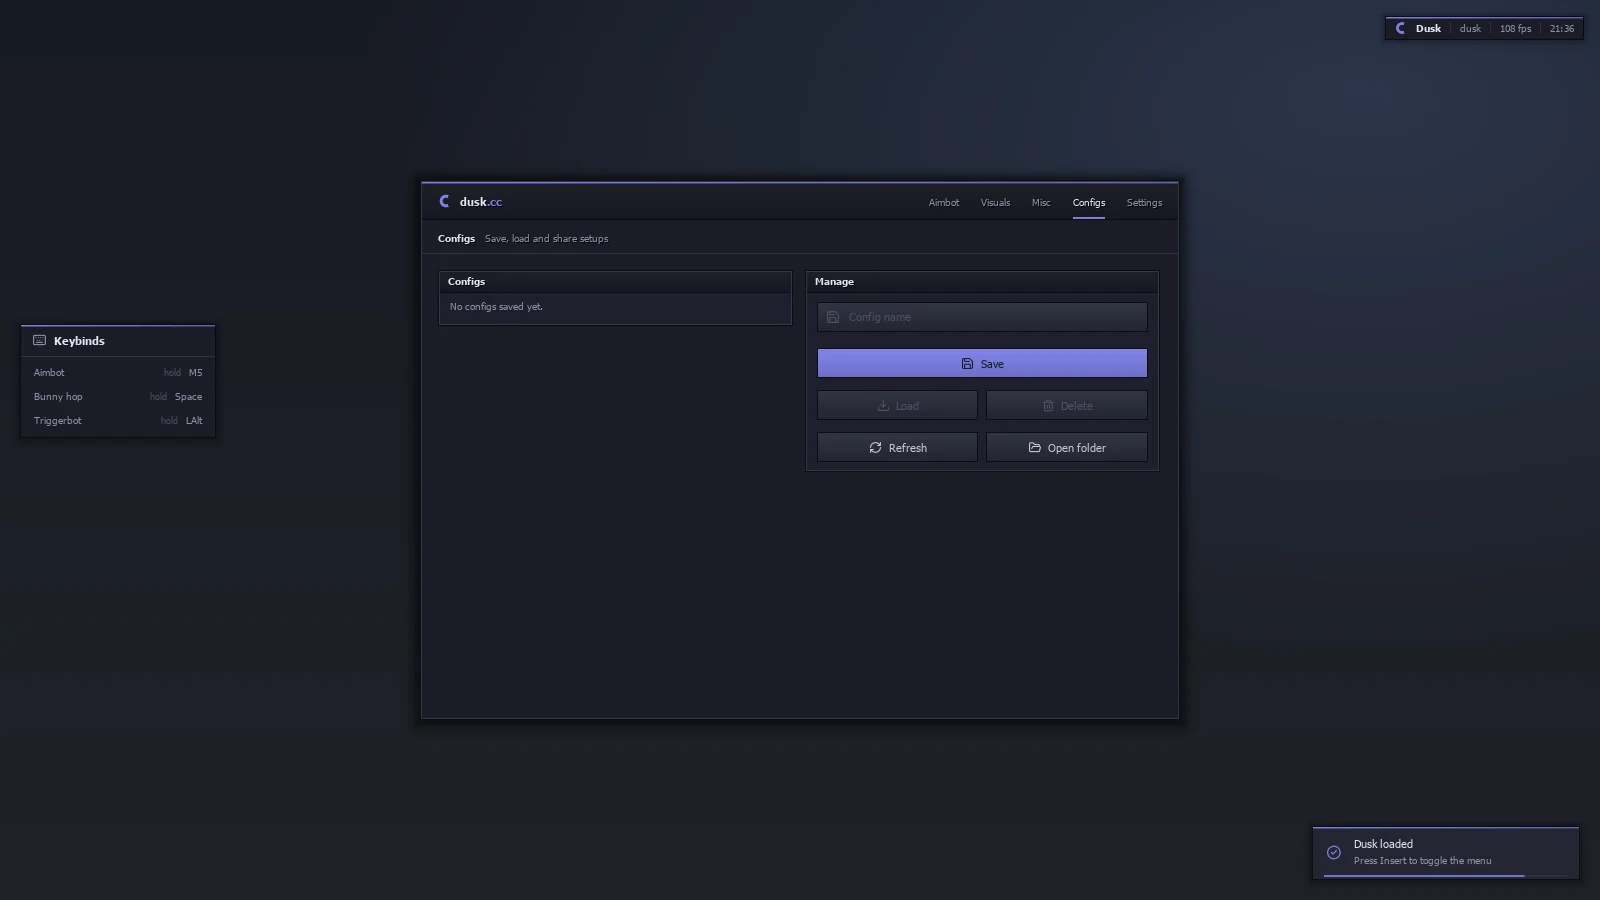Viewport: 1600px width, 900px height.
Task: Click the floppy icon in Config name field
Action: pyautogui.click(x=833, y=317)
